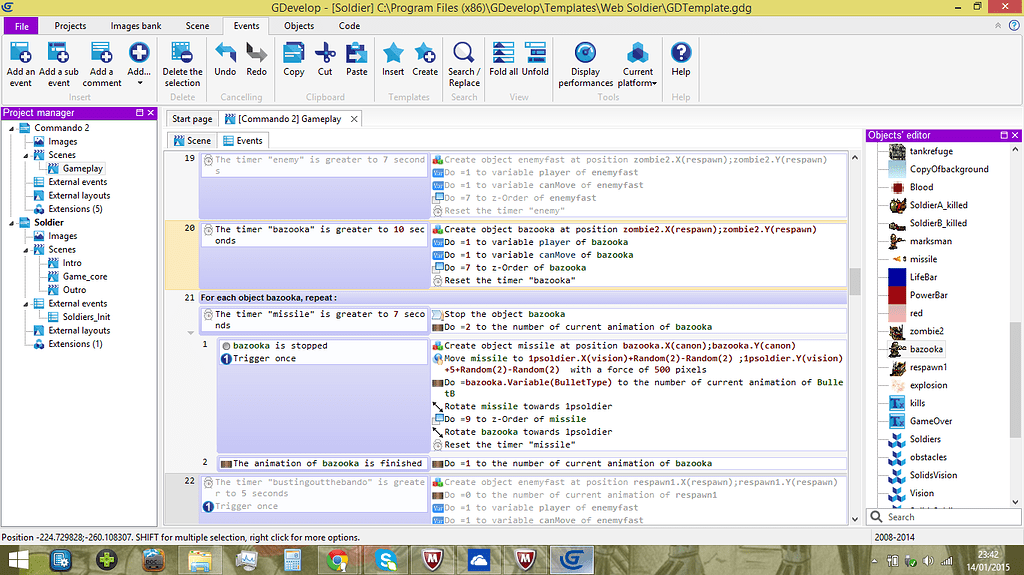The image size is (1024, 575).
Task: Delete the selection via ribbon icon
Action: click(x=182, y=53)
